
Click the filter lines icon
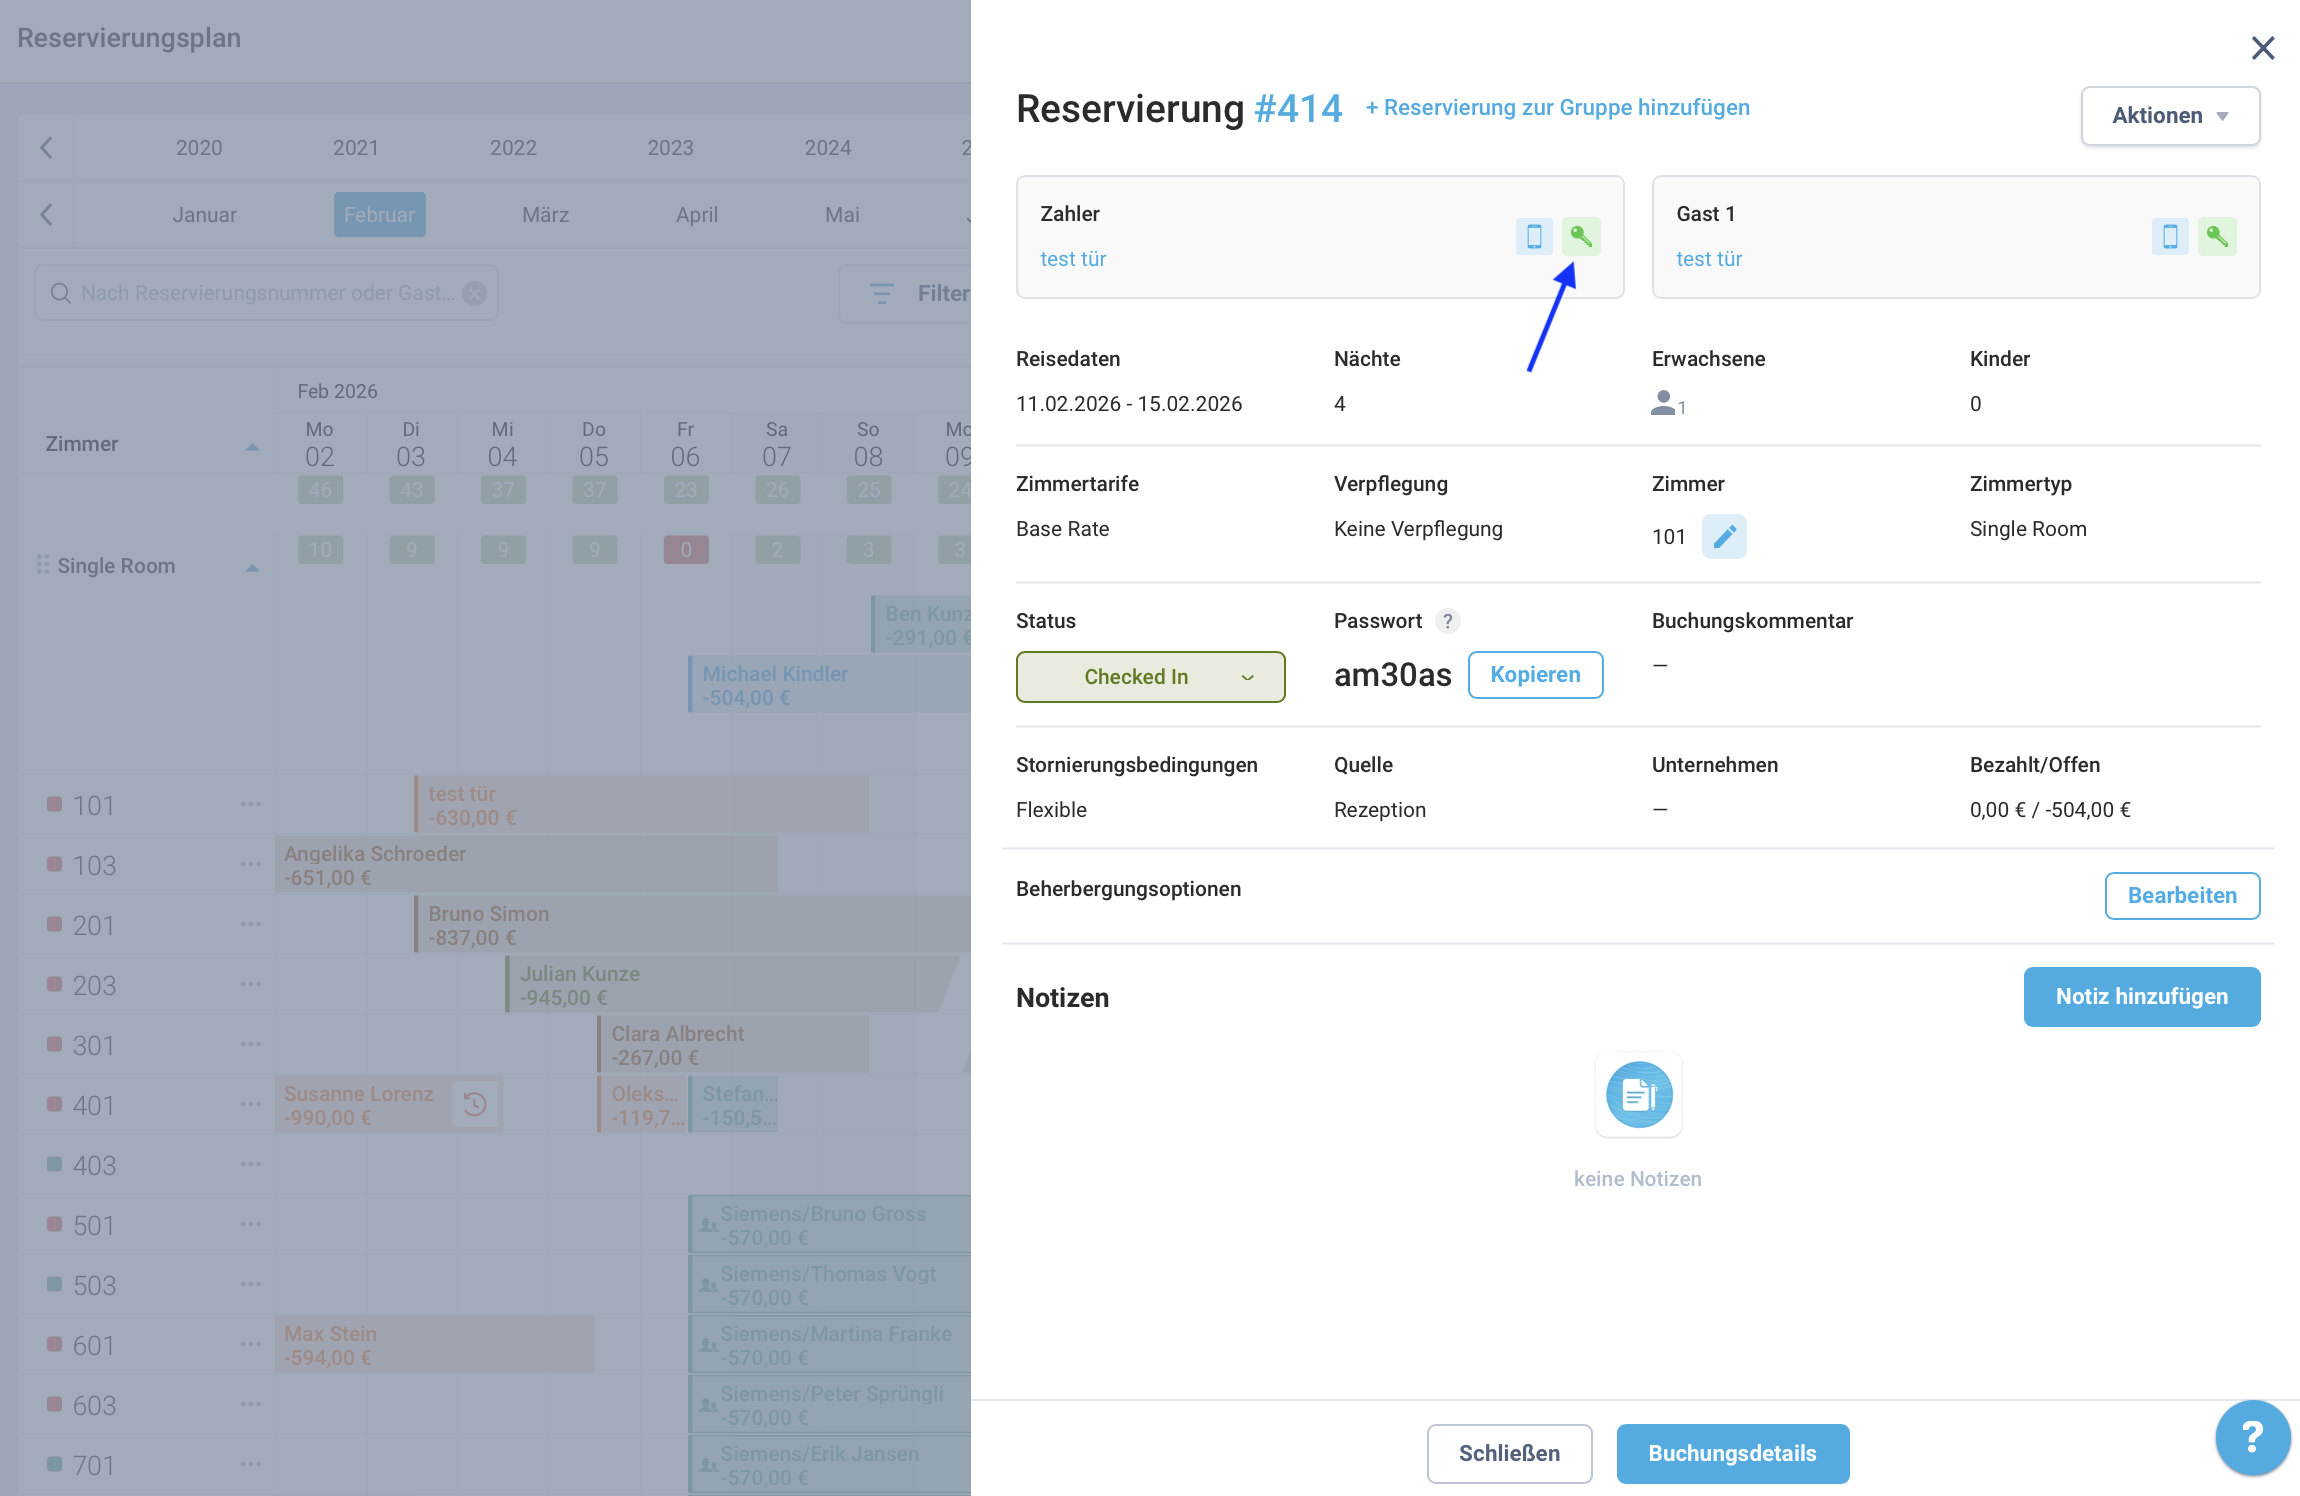click(882, 293)
